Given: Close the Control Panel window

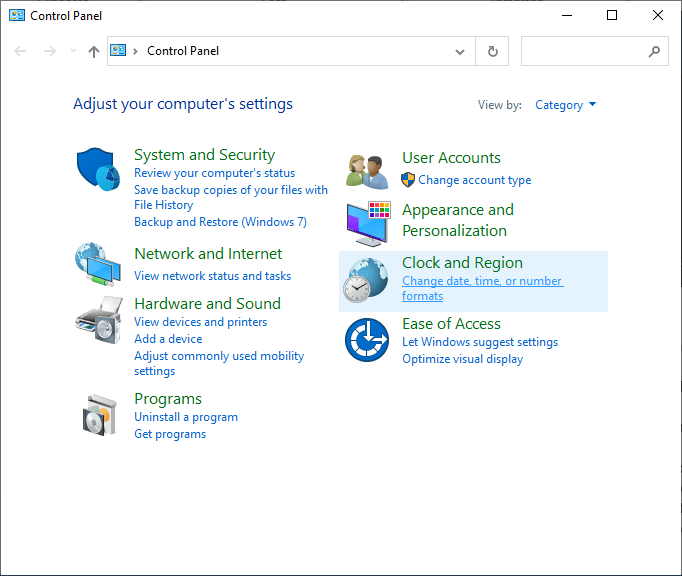Looking at the screenshot, I should [658, 16].
